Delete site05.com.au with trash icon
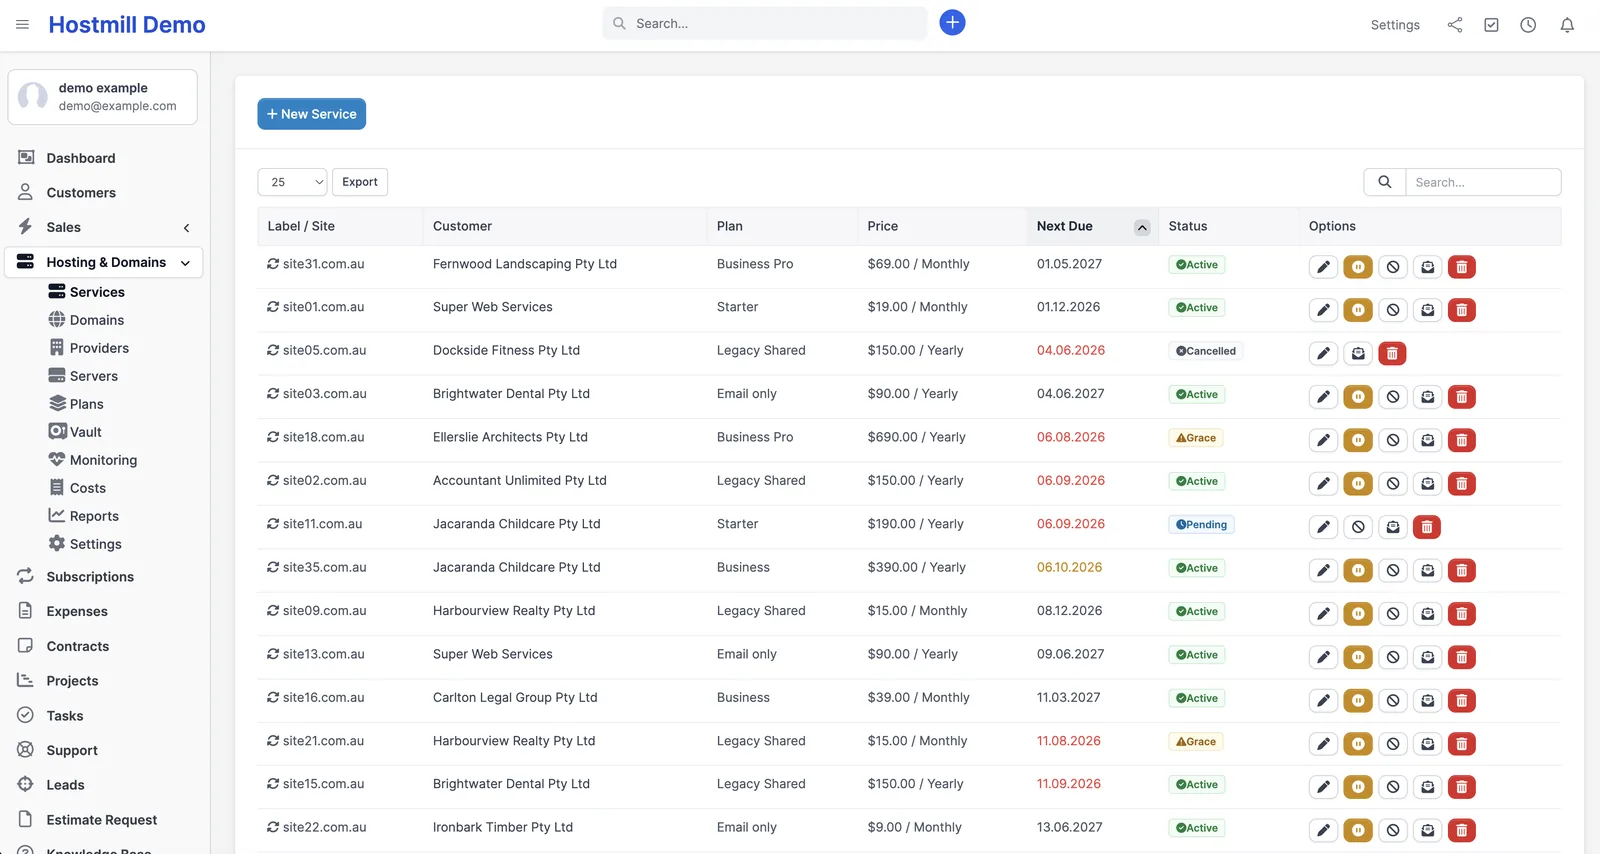 click(1392, 353)
